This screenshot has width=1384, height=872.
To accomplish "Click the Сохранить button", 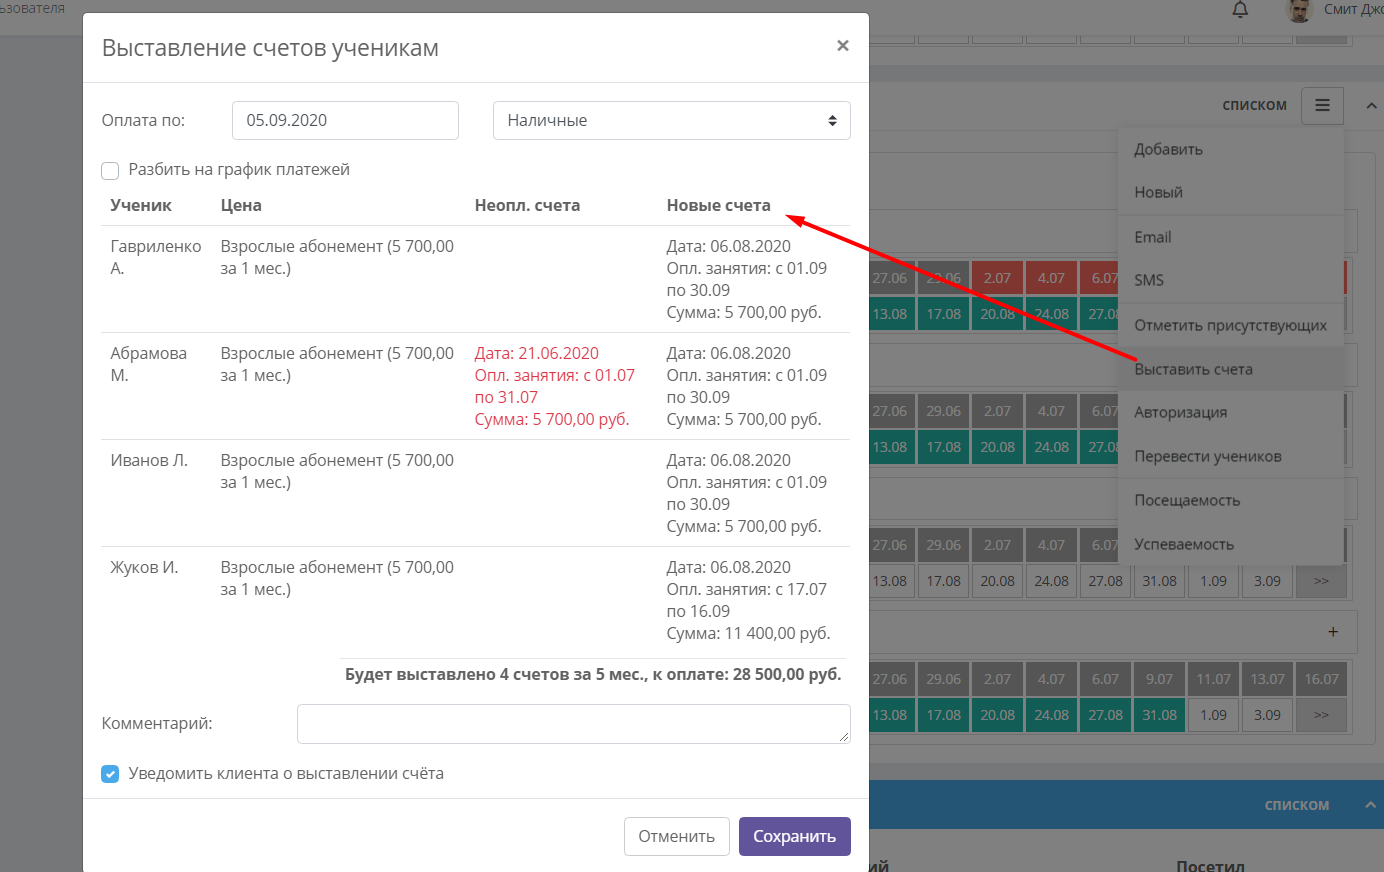I will [795, 837].
